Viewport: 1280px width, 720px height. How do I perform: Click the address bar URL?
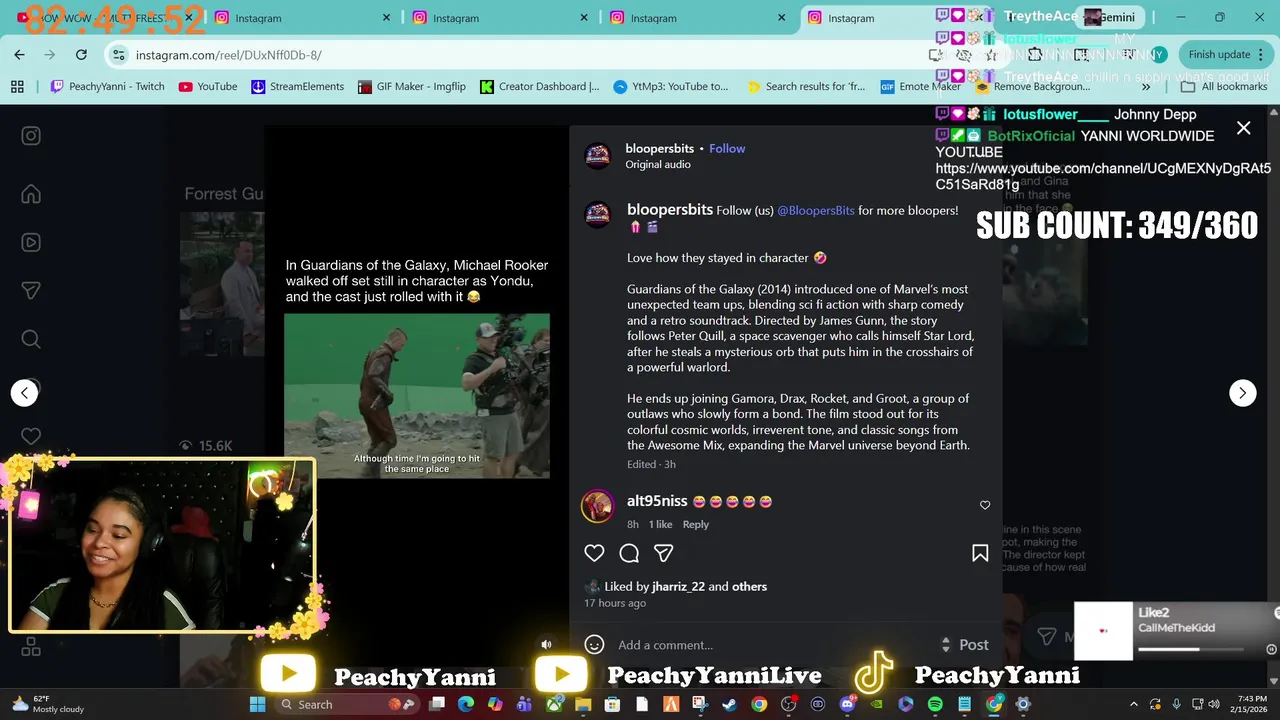(x=229, y=55)
